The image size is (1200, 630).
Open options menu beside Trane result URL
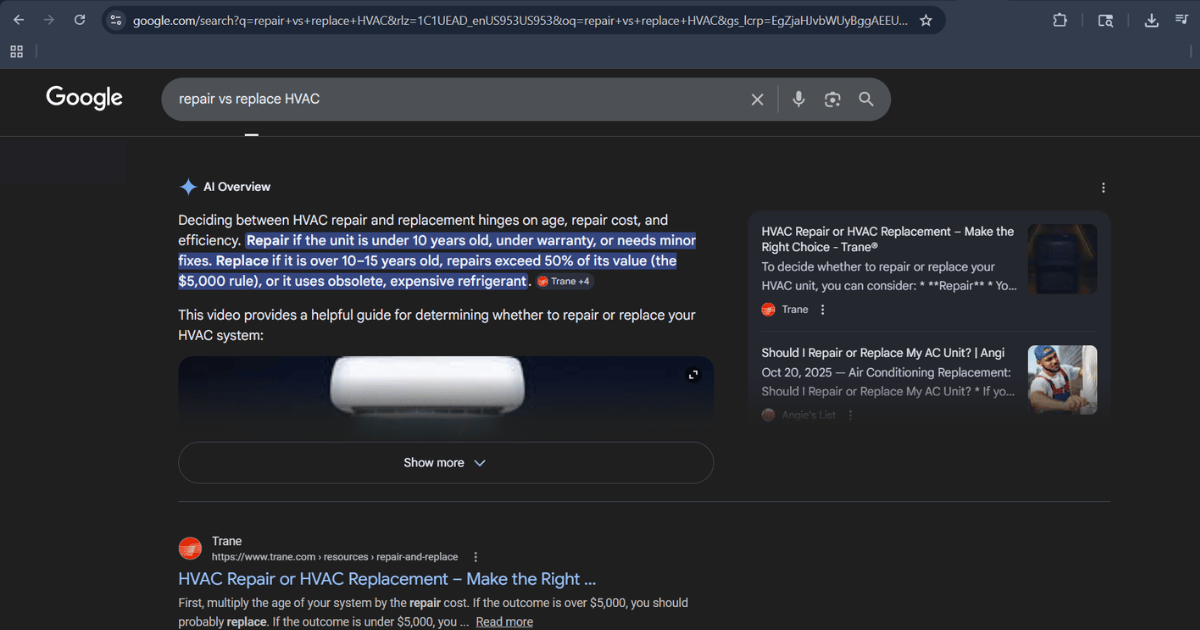click(476, 557)
